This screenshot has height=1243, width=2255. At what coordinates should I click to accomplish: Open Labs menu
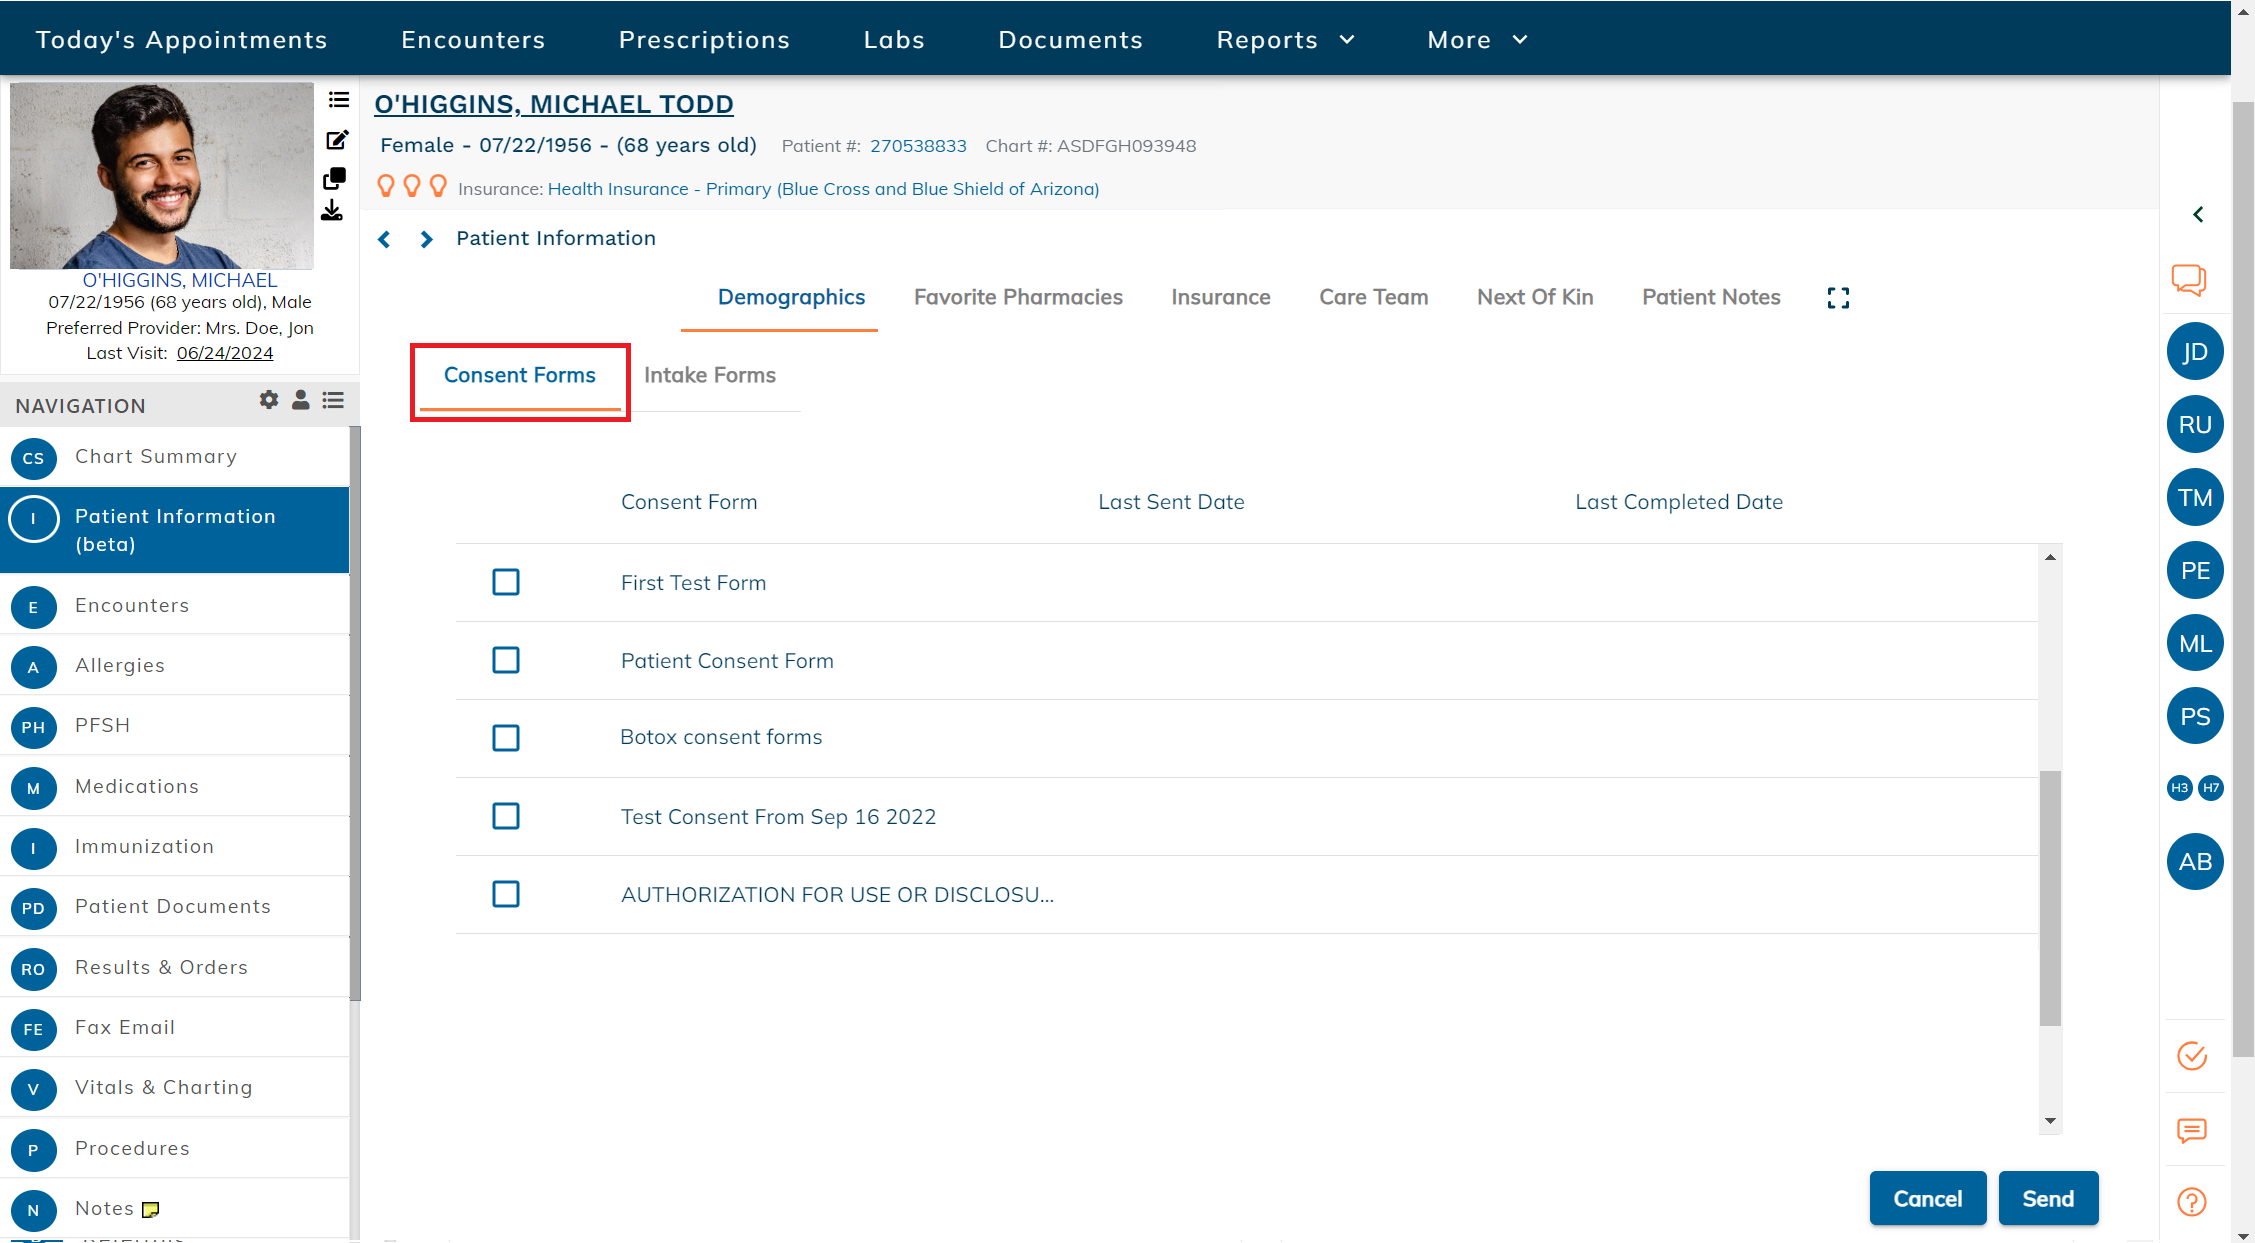click(x=894, y=40)
